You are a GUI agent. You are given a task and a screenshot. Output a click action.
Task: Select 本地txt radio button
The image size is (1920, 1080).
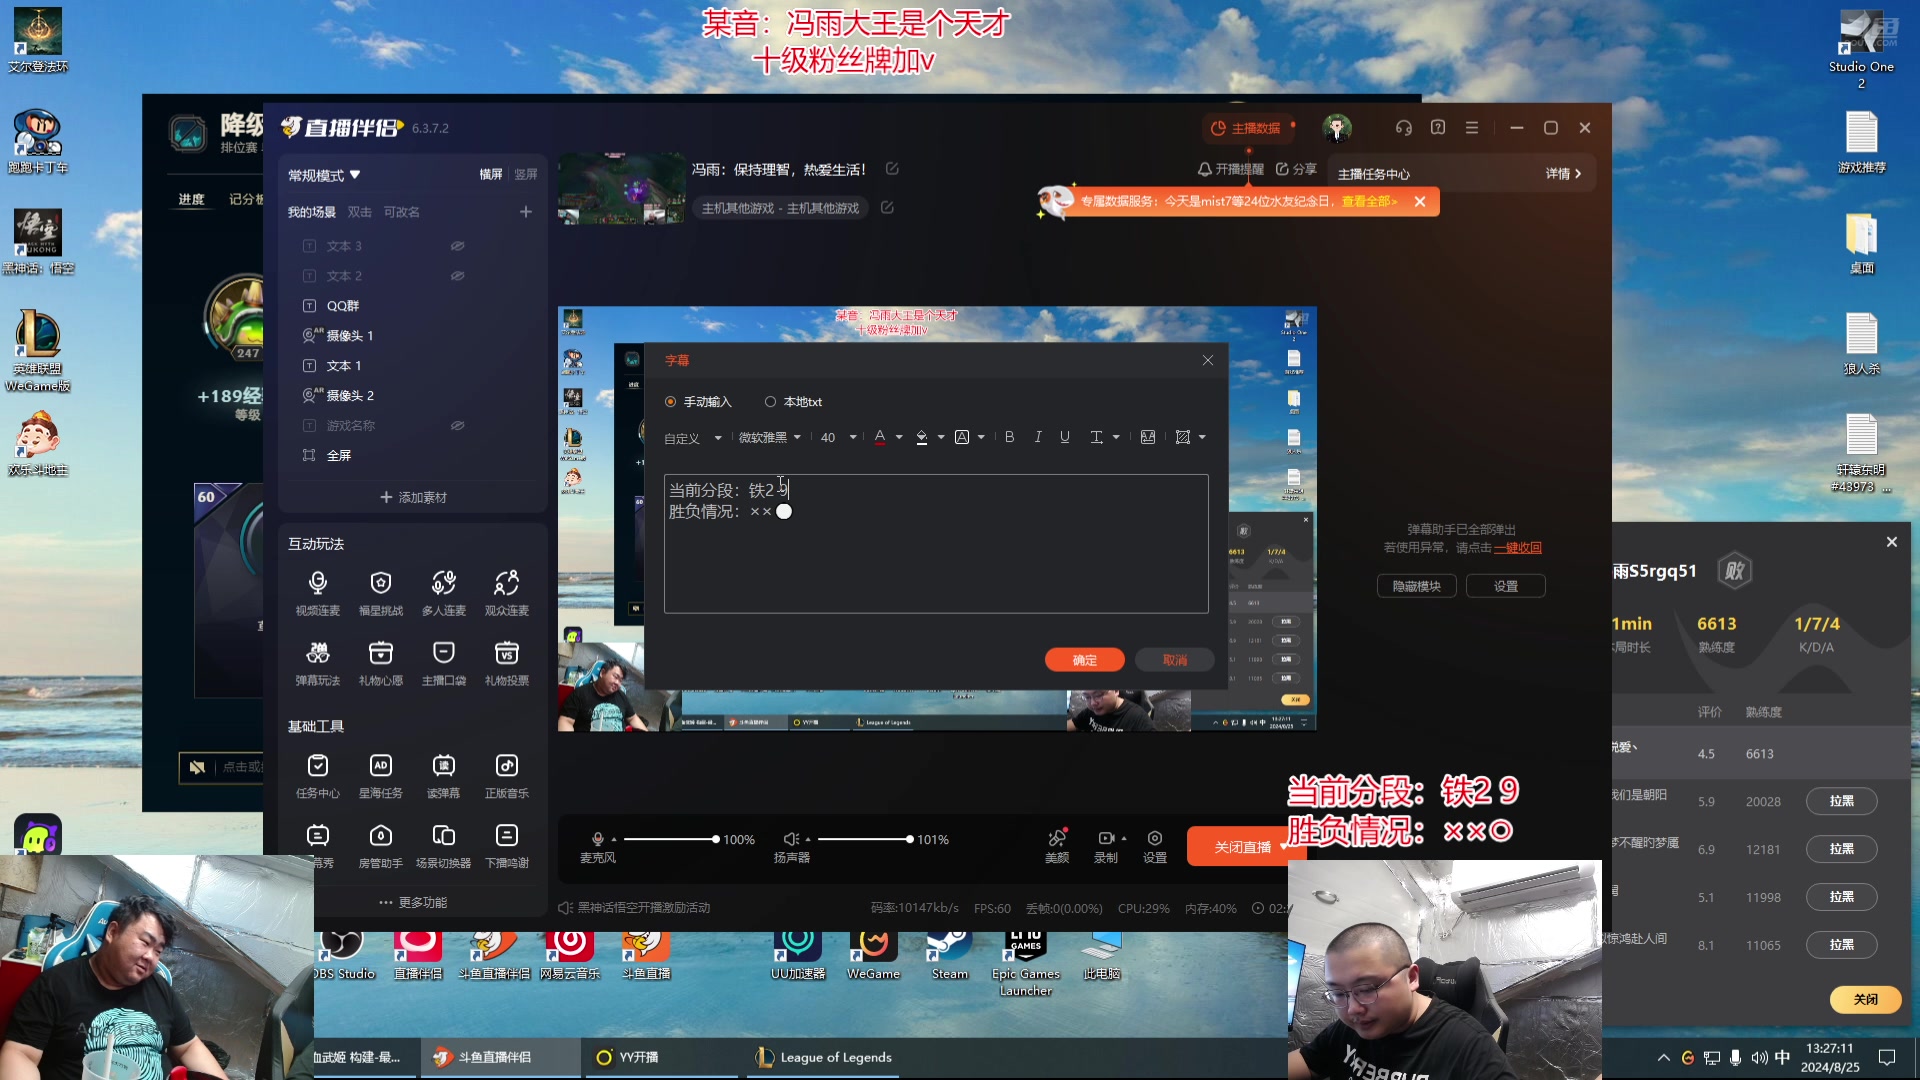tap(769, 401)
